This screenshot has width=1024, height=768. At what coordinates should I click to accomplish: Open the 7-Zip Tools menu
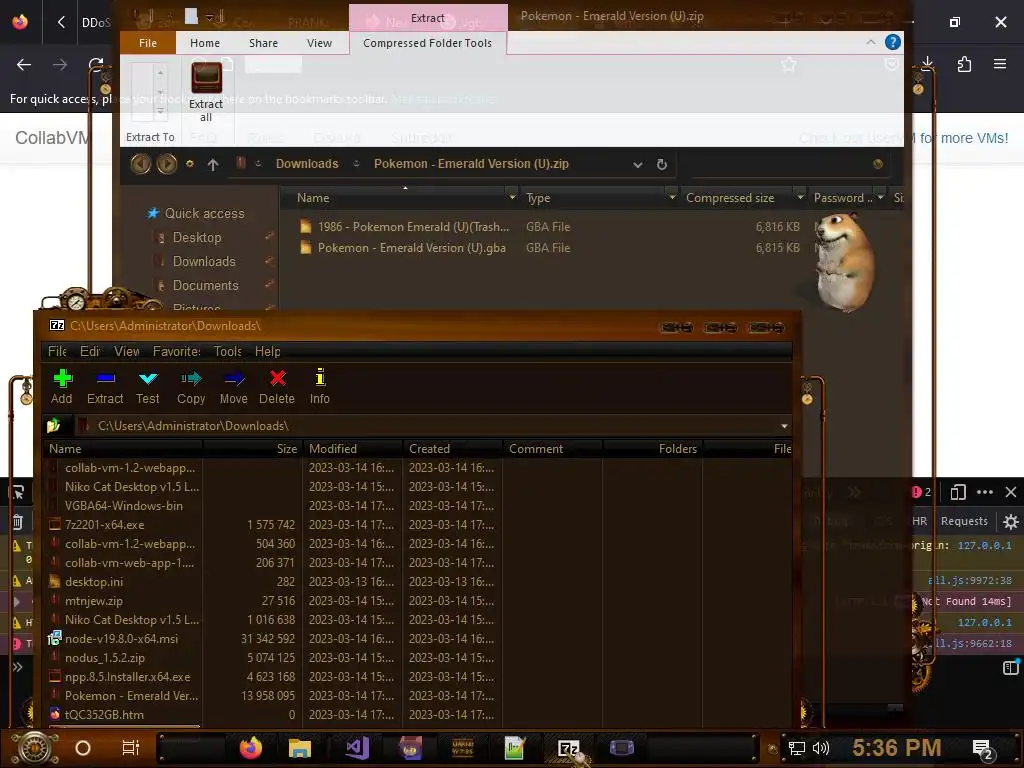click(x=227, y=351)
